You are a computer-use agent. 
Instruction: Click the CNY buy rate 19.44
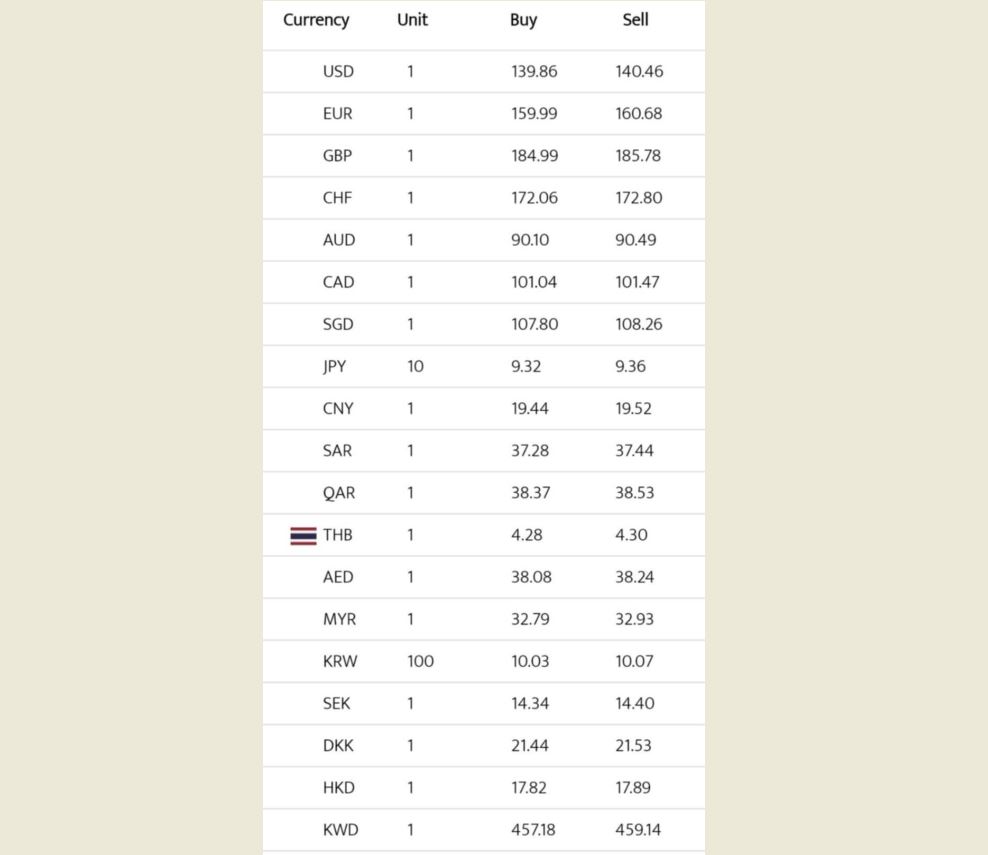pos(529,408)
